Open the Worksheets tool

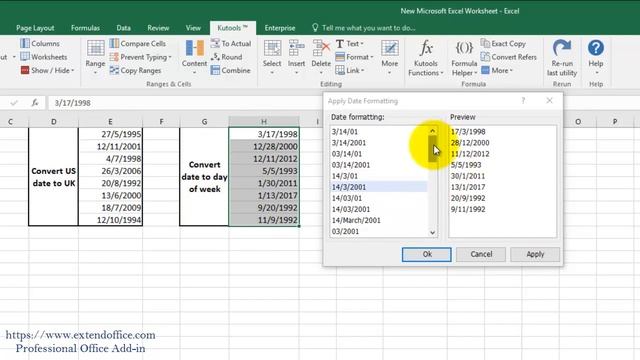[44, 57]
